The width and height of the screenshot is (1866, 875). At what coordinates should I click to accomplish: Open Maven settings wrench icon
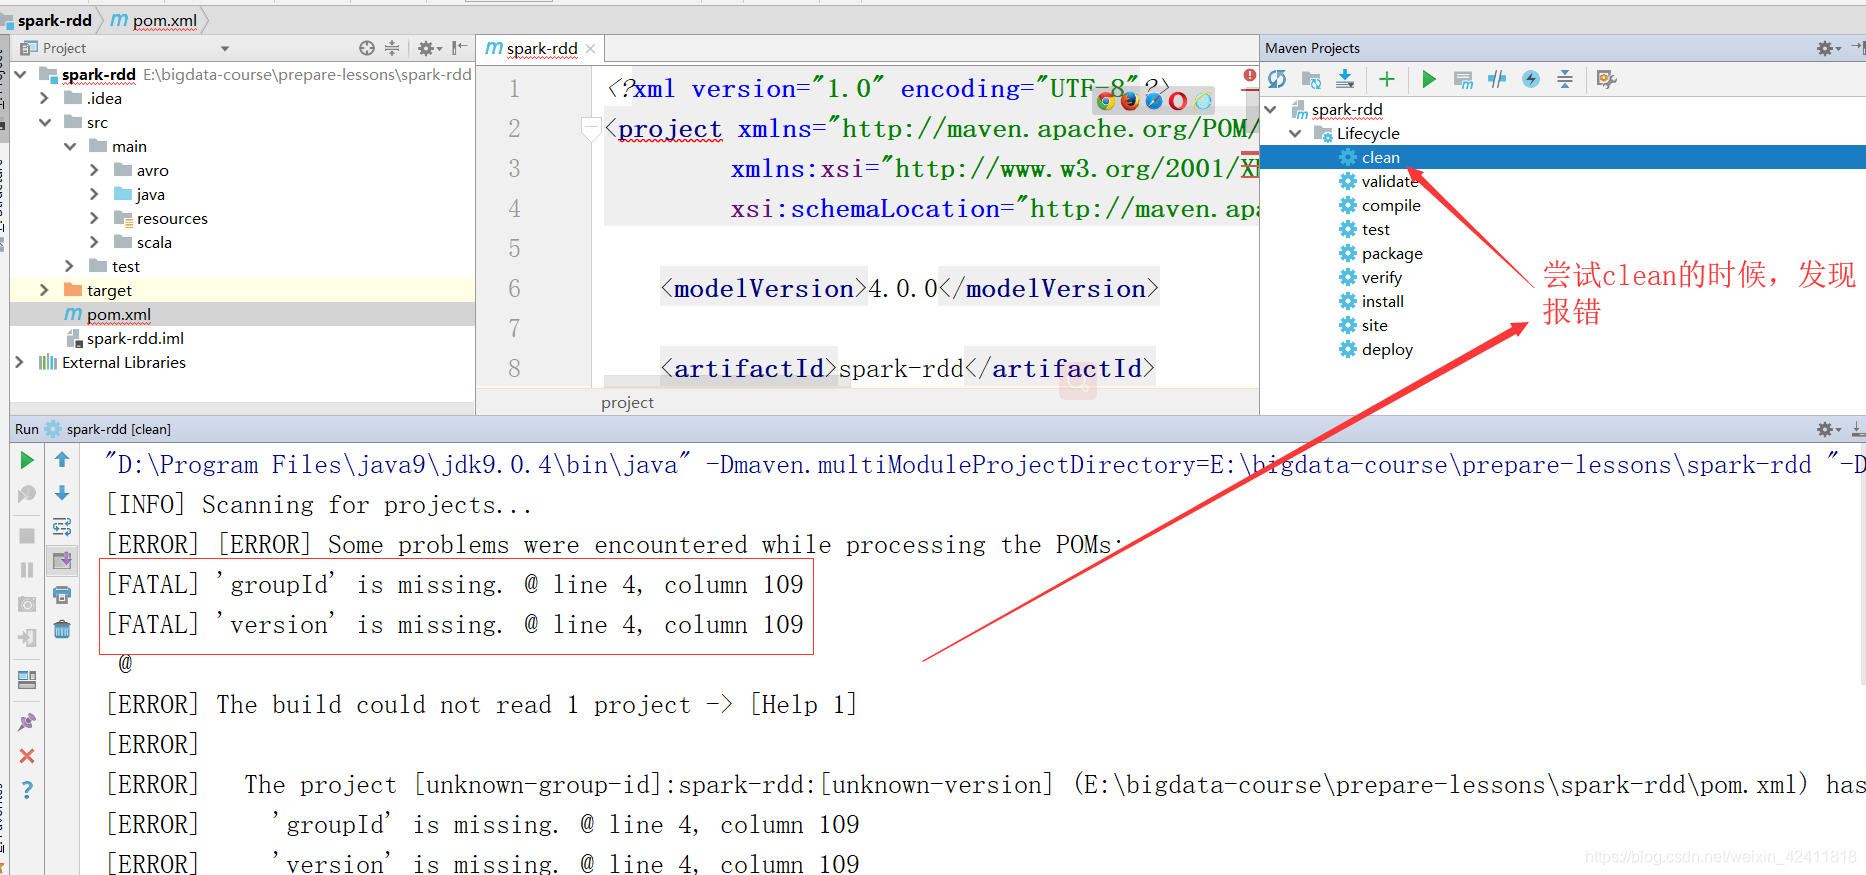click(1607, 79)
